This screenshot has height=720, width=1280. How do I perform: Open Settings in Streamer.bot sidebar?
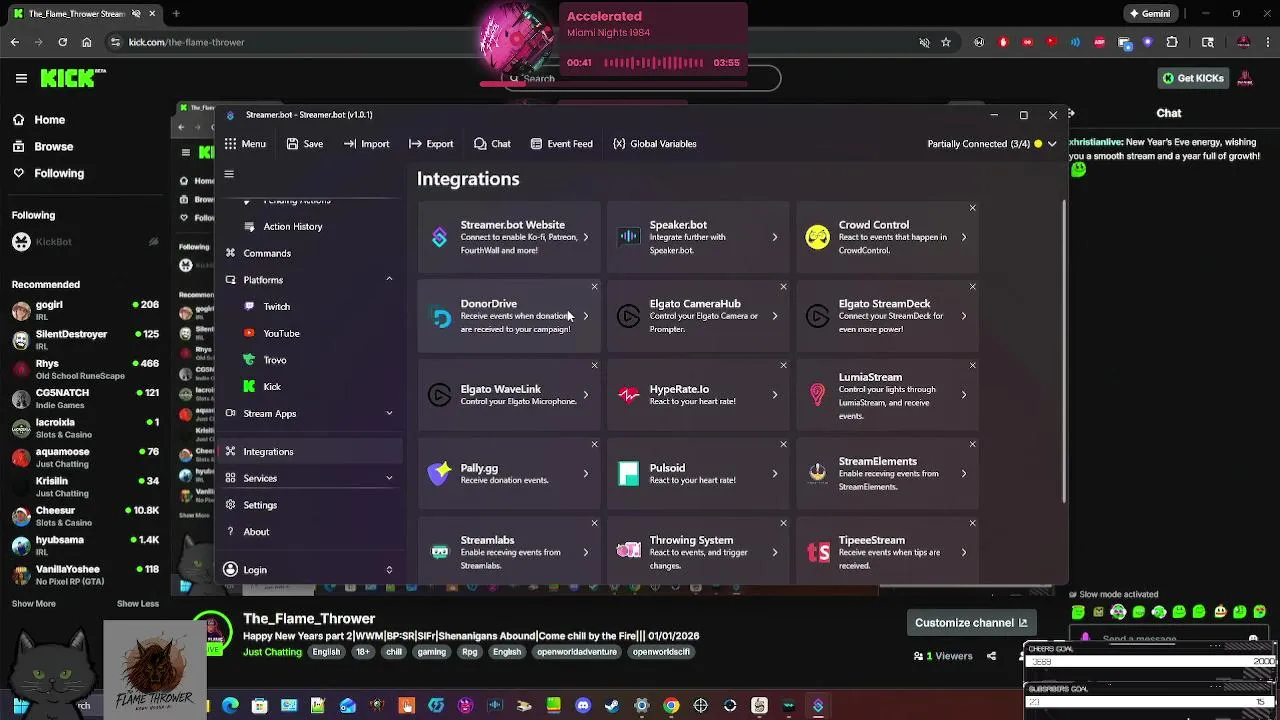coord(259,505)
